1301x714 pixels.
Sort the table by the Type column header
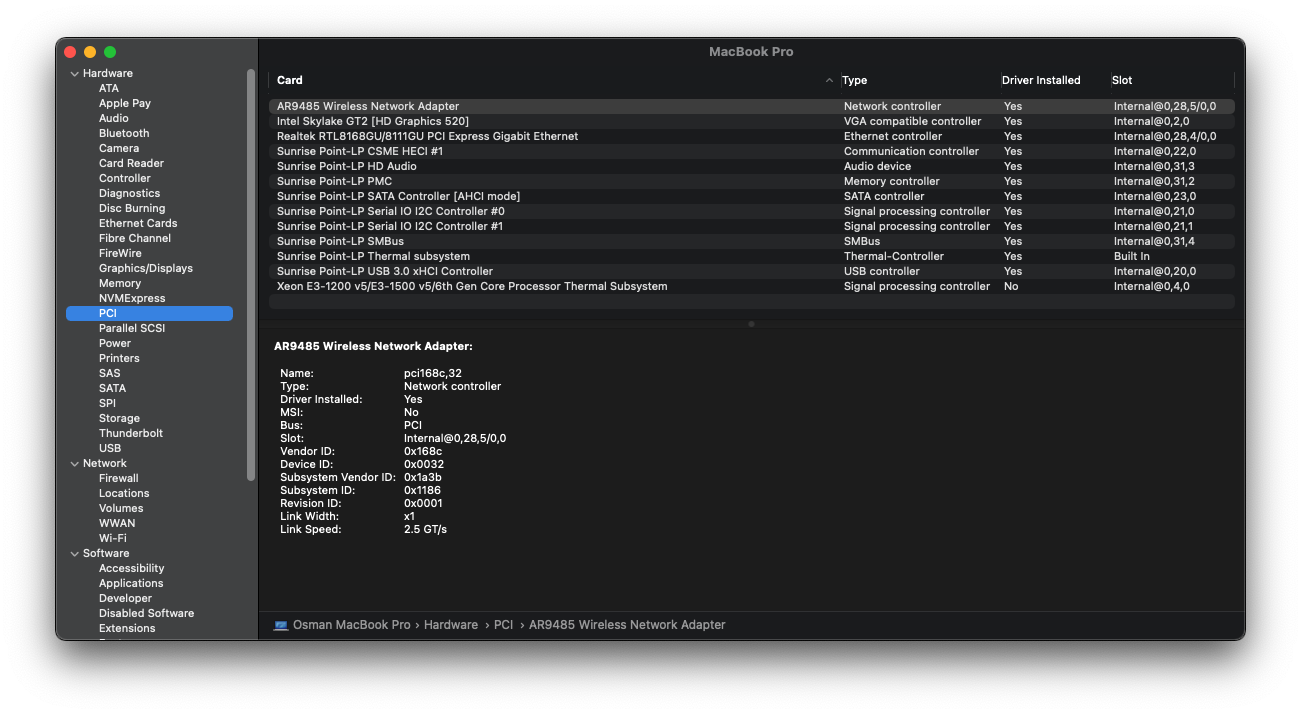(x=854, y=80)
